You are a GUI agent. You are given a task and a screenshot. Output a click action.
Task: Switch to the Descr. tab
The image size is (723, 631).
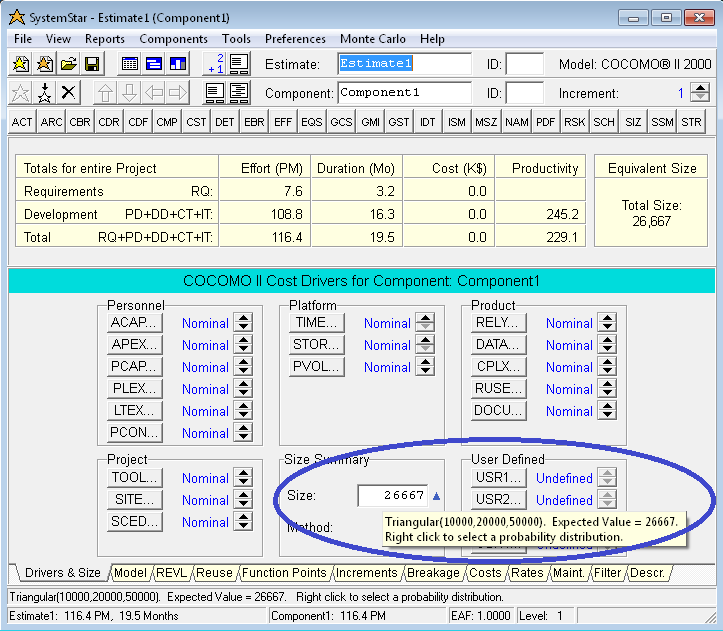click(647, 573)
